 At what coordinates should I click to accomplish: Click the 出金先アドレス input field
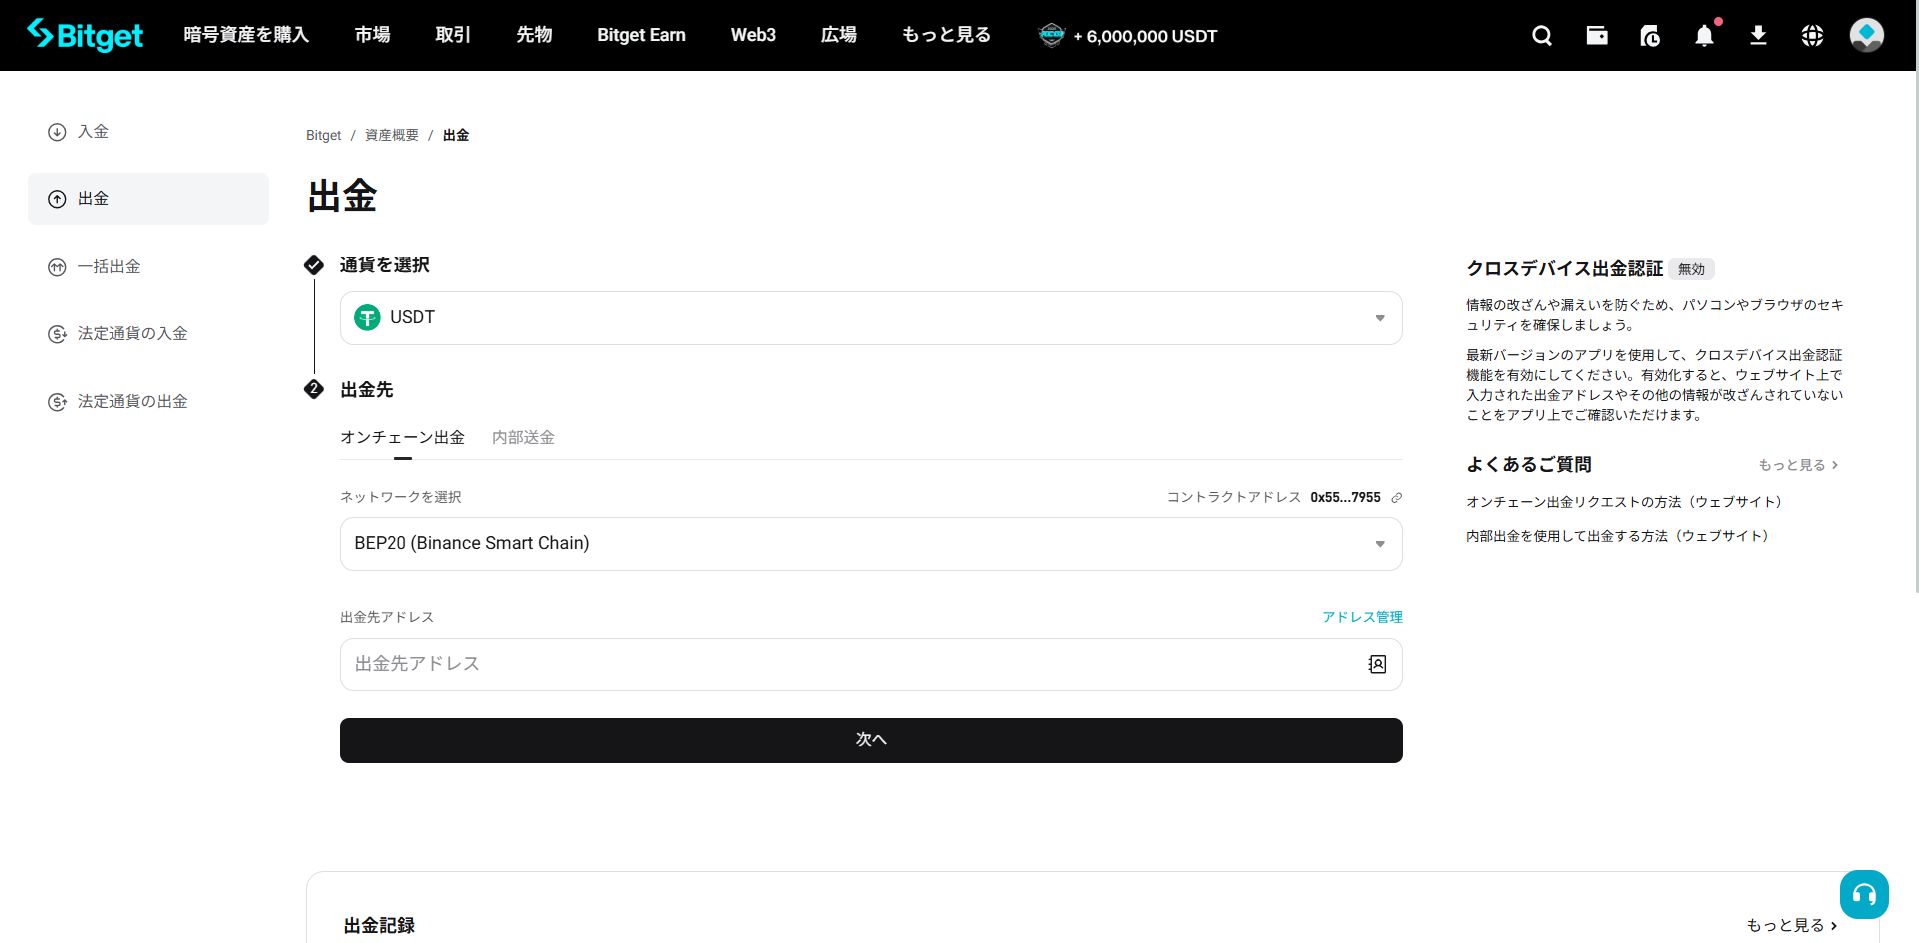point(850,664)
